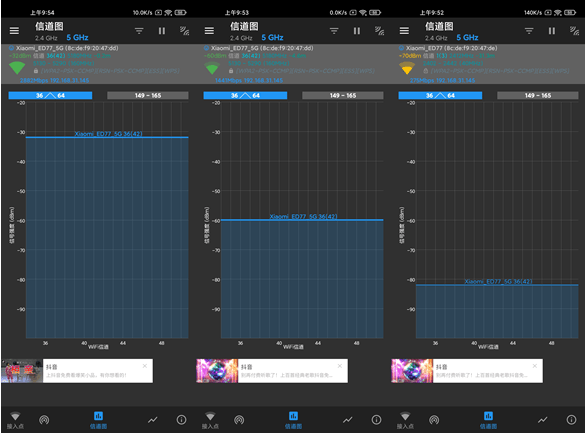Image resolution: width=585 pixels, height=434 pixels.
Task: Tap battery icon in 9:52 status bar
Action: [570, 13]
